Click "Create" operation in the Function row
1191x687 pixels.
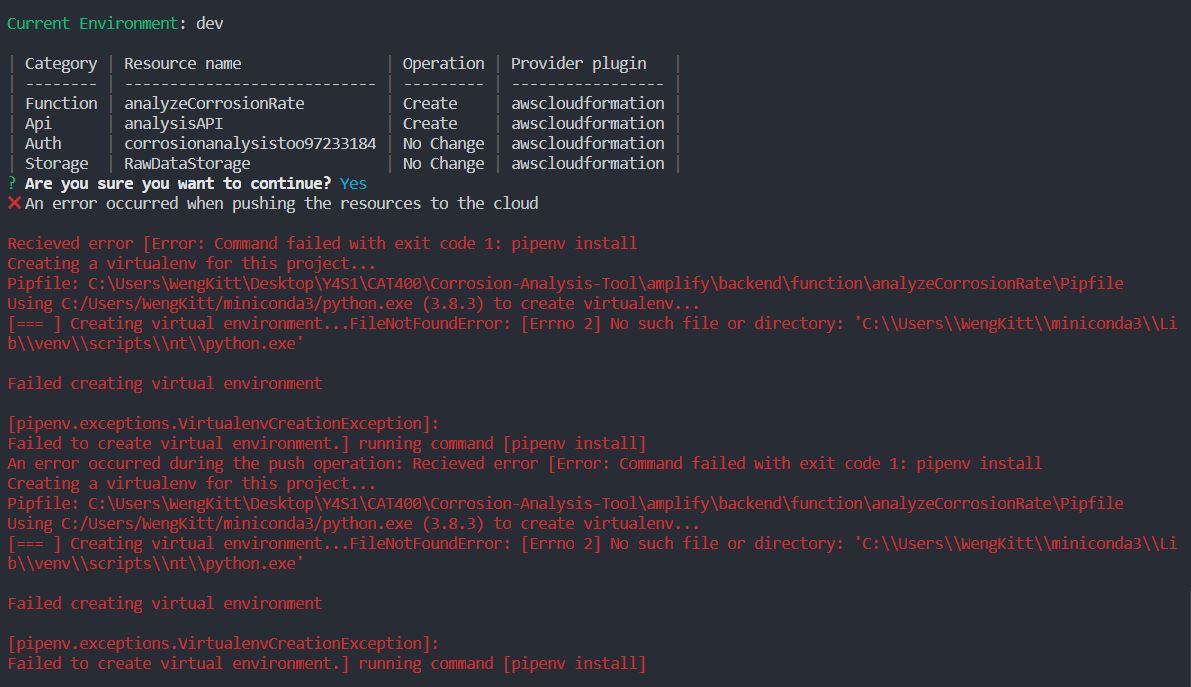click(x=430, y=103)
